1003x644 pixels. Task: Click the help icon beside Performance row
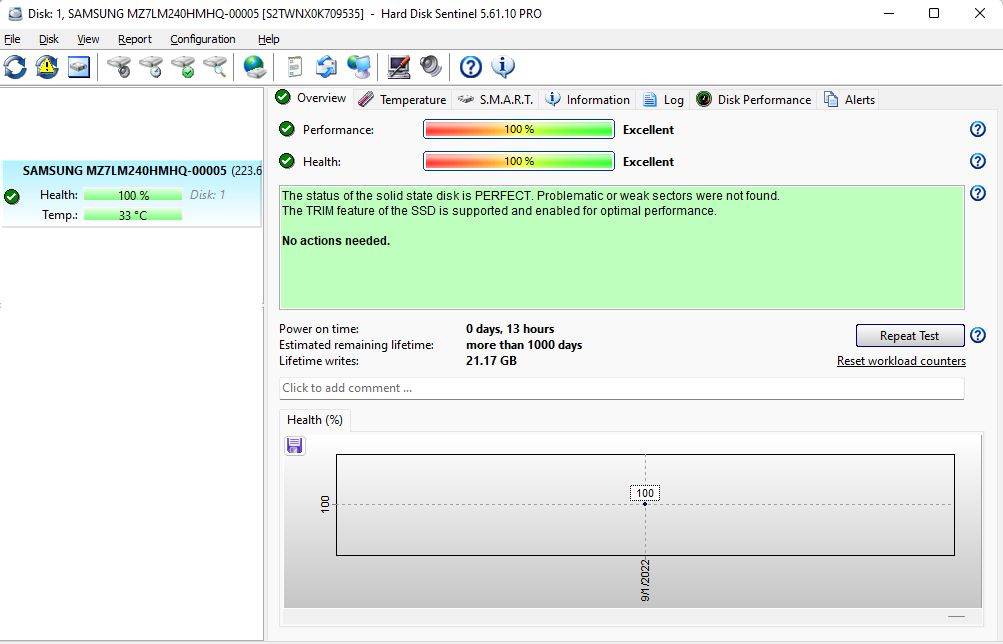pos(977,129)
